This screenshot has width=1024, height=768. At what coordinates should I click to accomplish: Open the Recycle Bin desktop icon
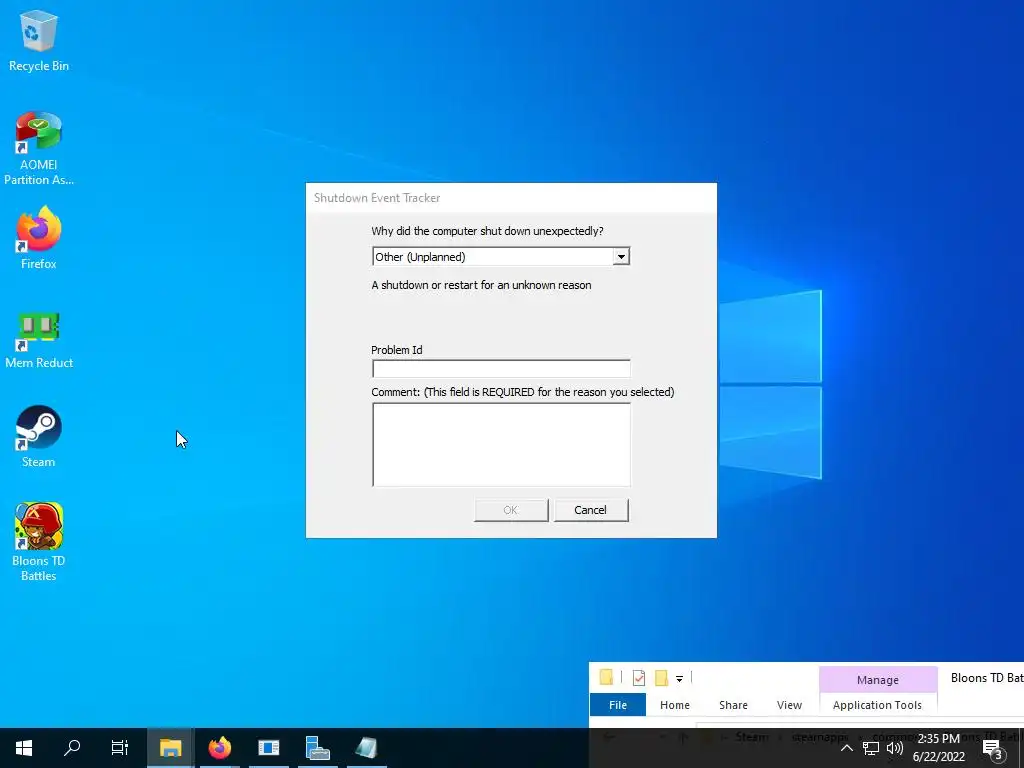coord(39,40)
